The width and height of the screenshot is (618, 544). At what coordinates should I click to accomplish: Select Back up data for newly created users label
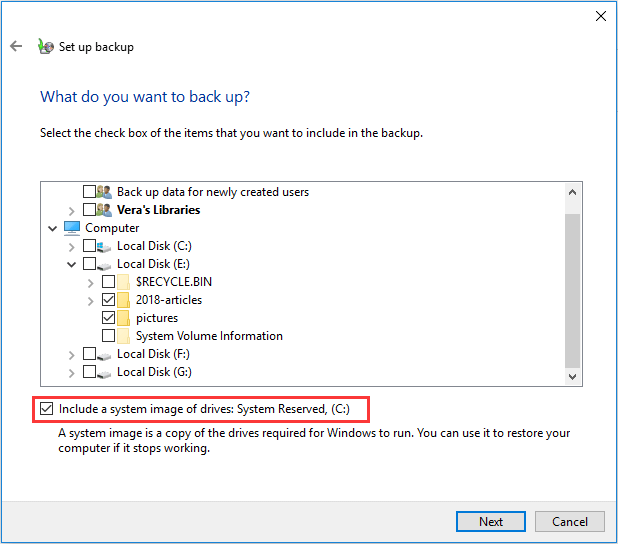pos(213,192)
